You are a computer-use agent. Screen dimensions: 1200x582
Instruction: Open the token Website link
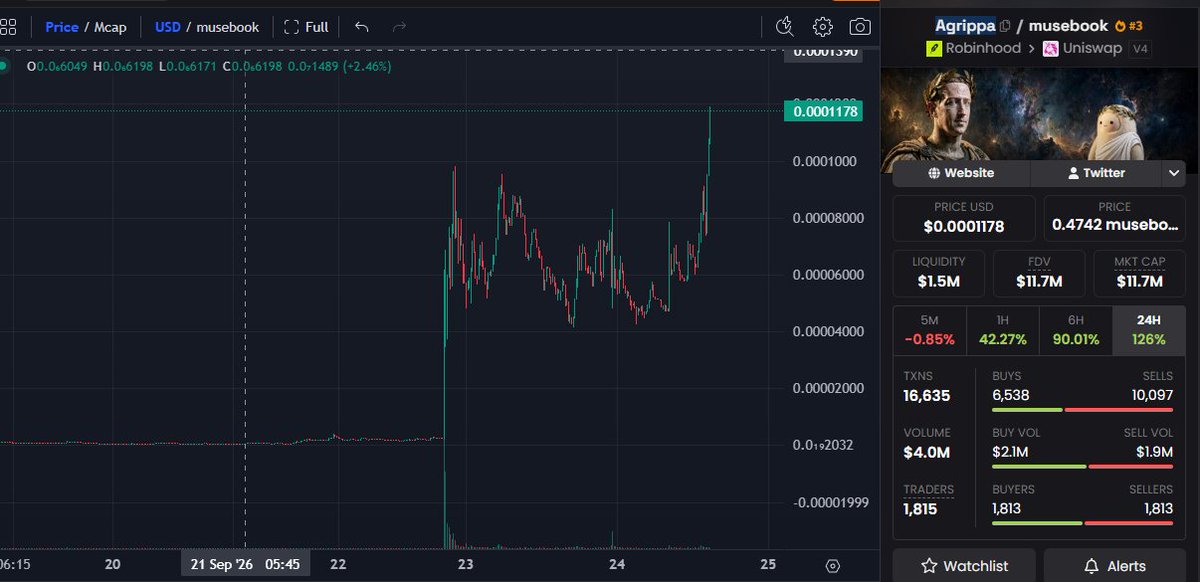pos(961,173)
